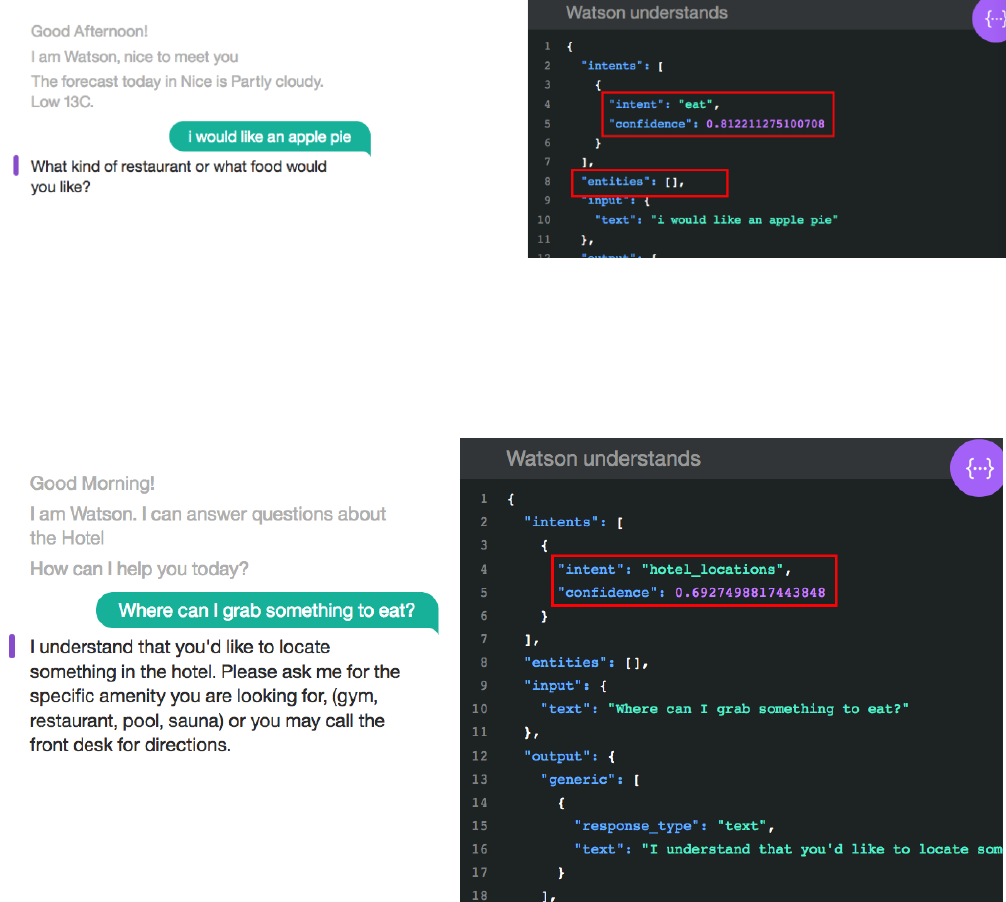Click the confidence value 0.6927498817443848
This screenshot has height=902, width=1006.
(750, 593)
